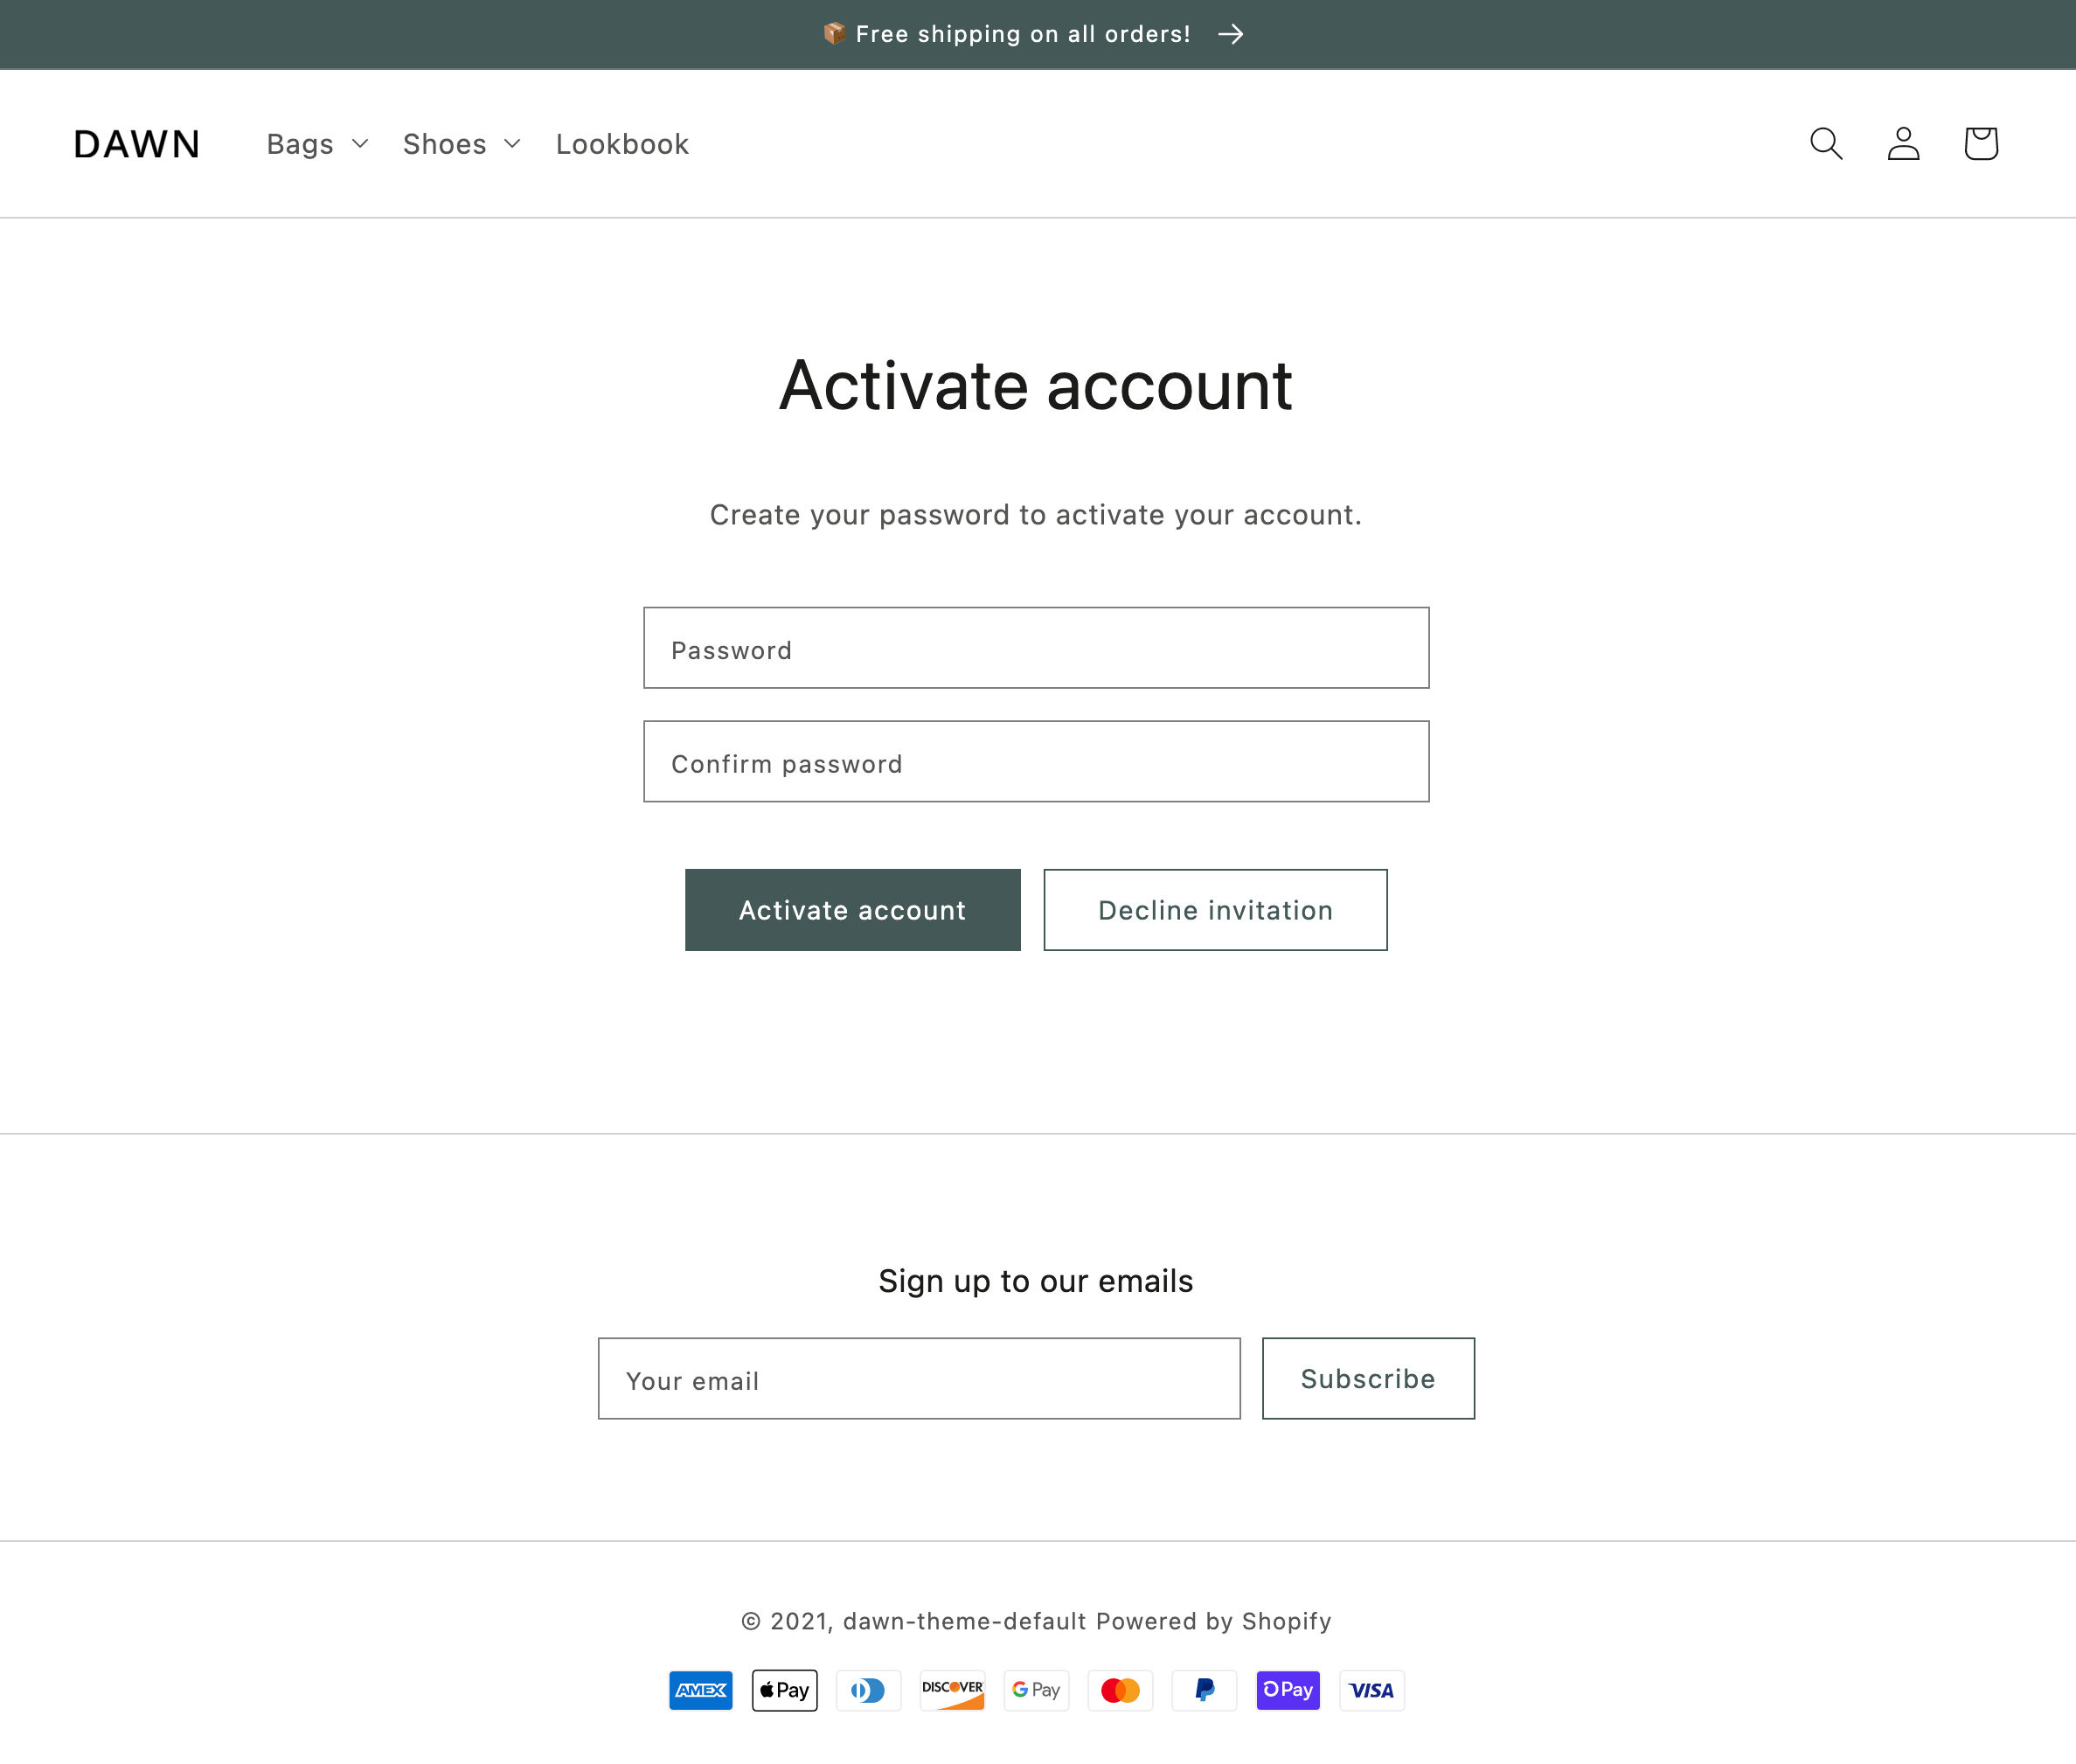2076x1764 pixels.
Task: Open the search icon in header
Action: point(1826,144)
